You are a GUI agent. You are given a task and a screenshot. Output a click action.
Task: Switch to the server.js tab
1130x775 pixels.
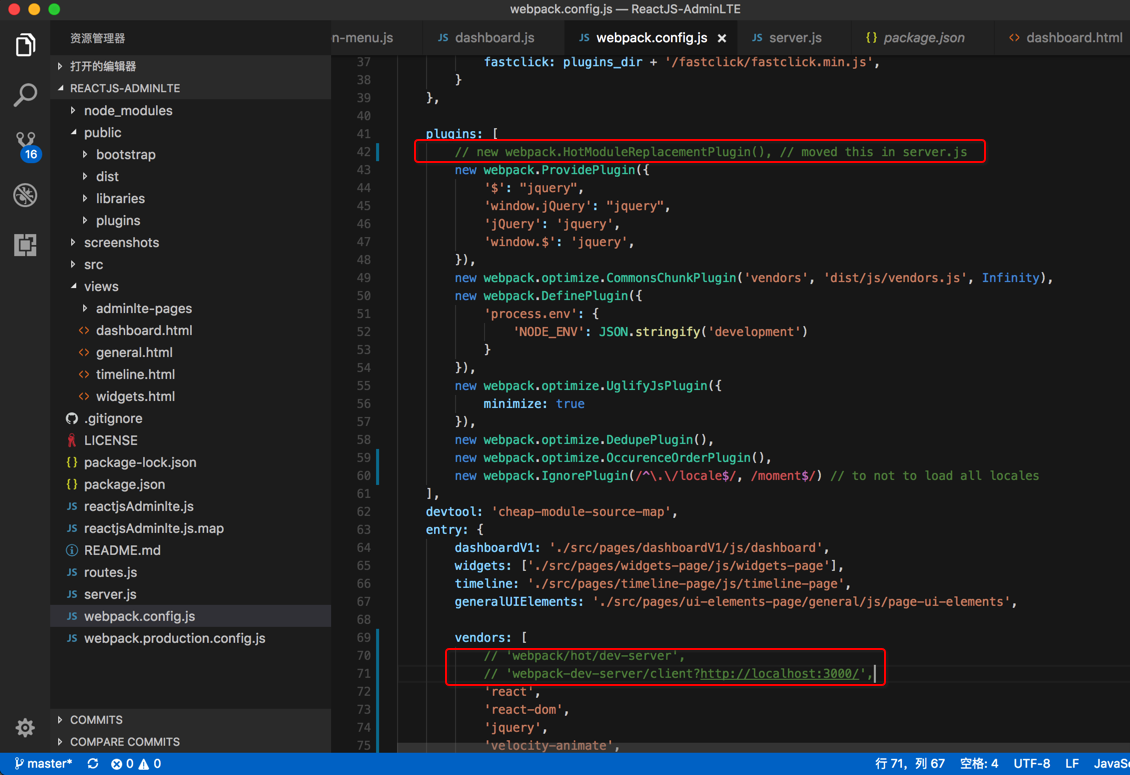click(x=794, y=38)
